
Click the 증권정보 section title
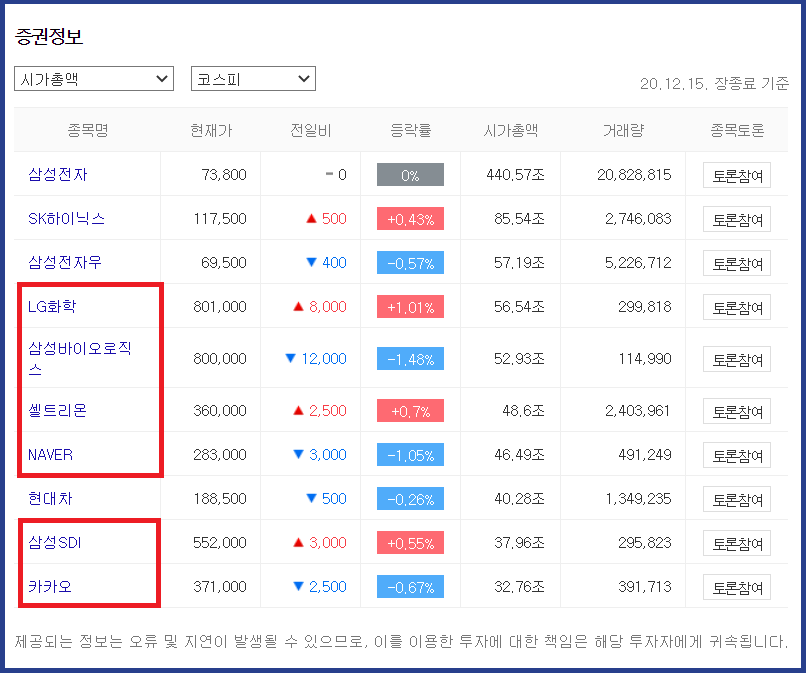pos(49,37)
